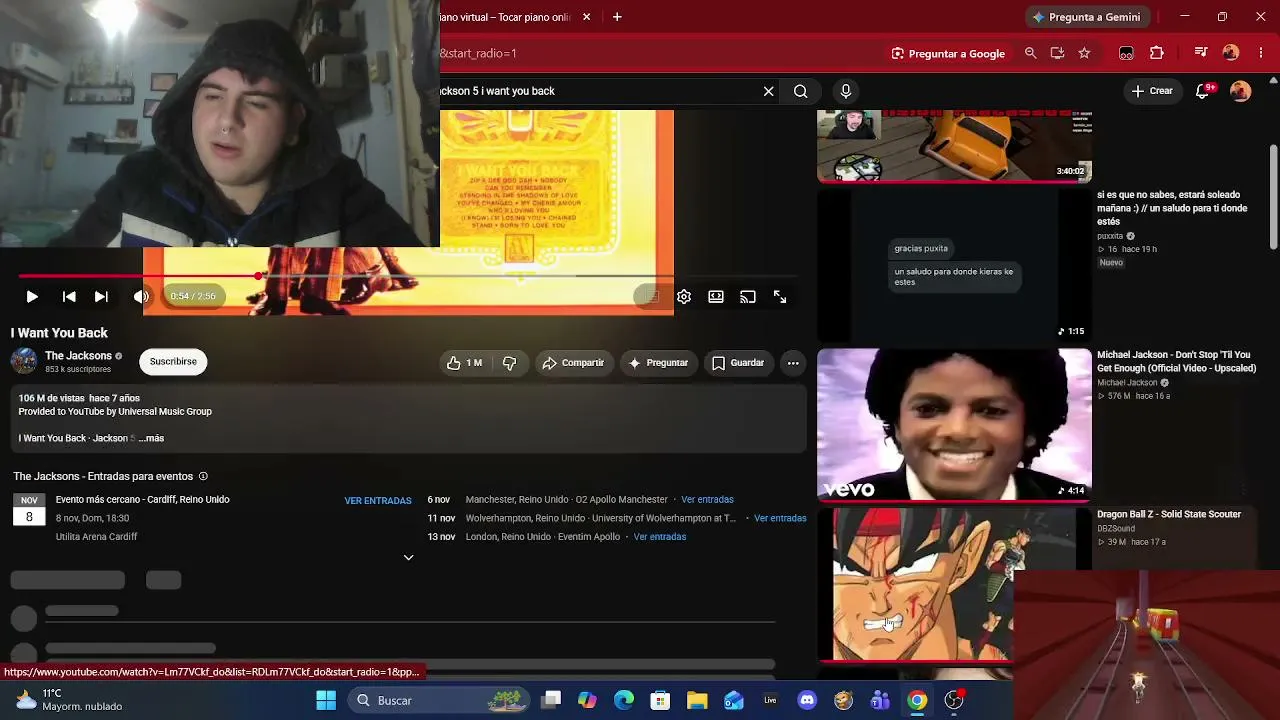Click the info icon beside Entradas para eventos
Screen dimensions: 1280x720
pos(203,477)
